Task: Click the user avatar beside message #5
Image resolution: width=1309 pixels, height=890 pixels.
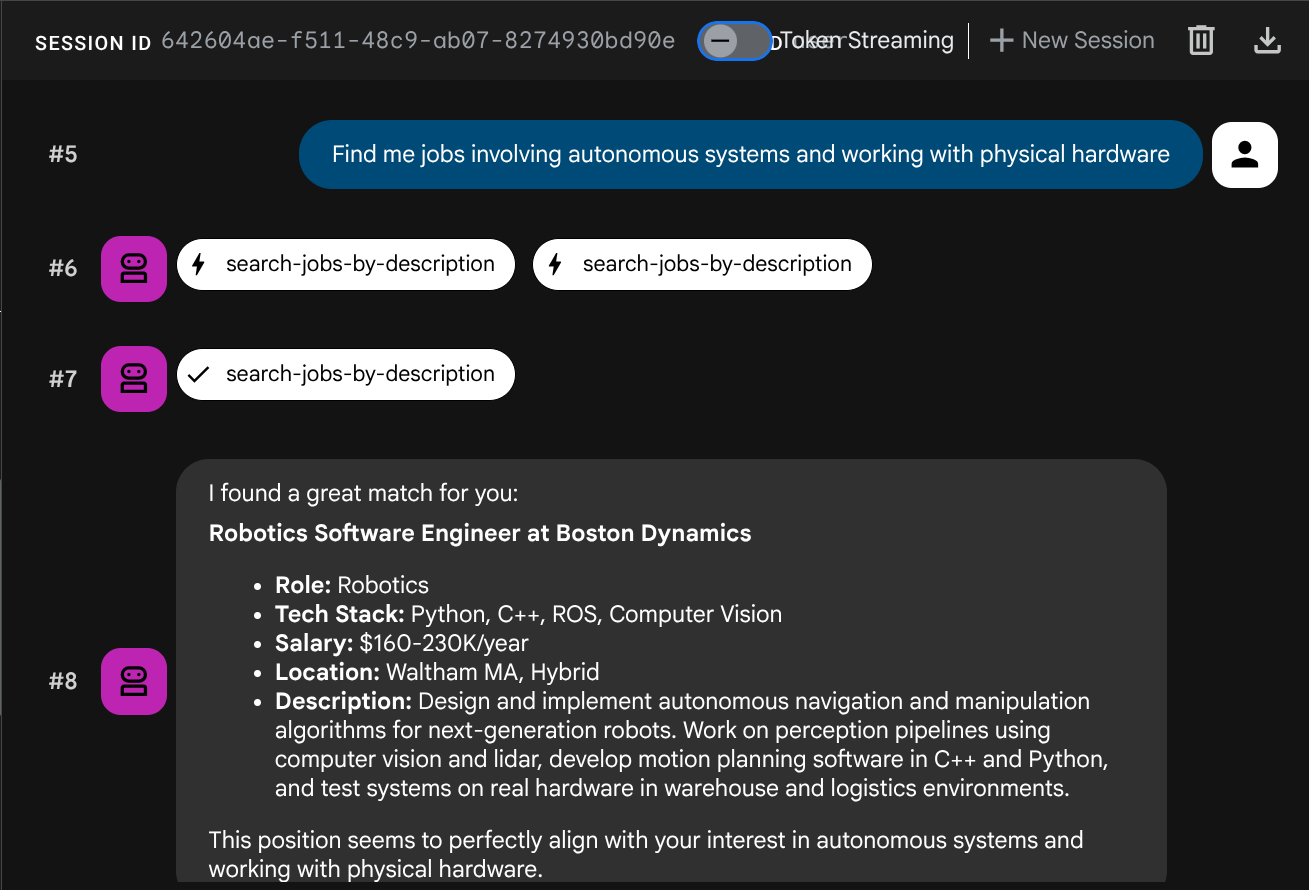Action: (x=1244, y=155)
